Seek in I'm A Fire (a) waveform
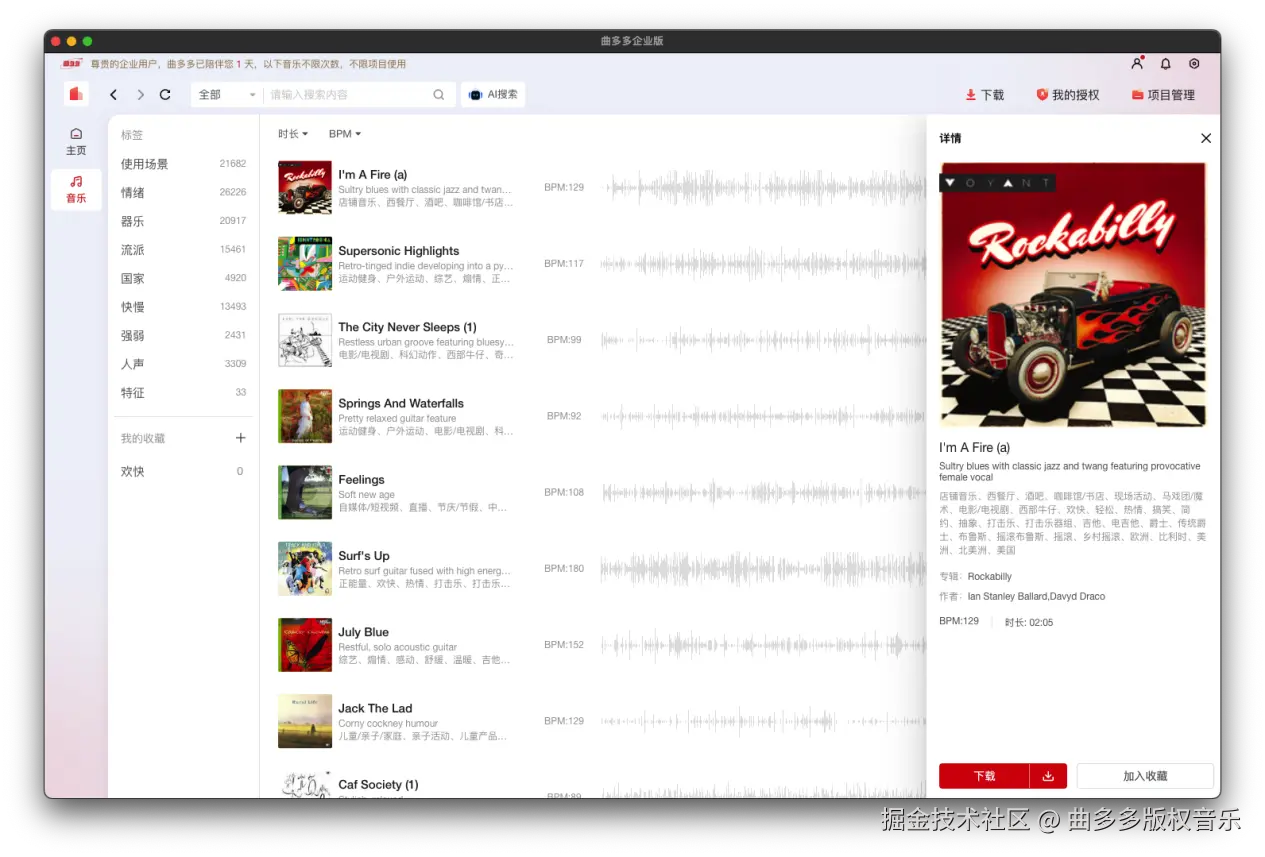This screenshot has width=1265, height=857. [765, 187]
